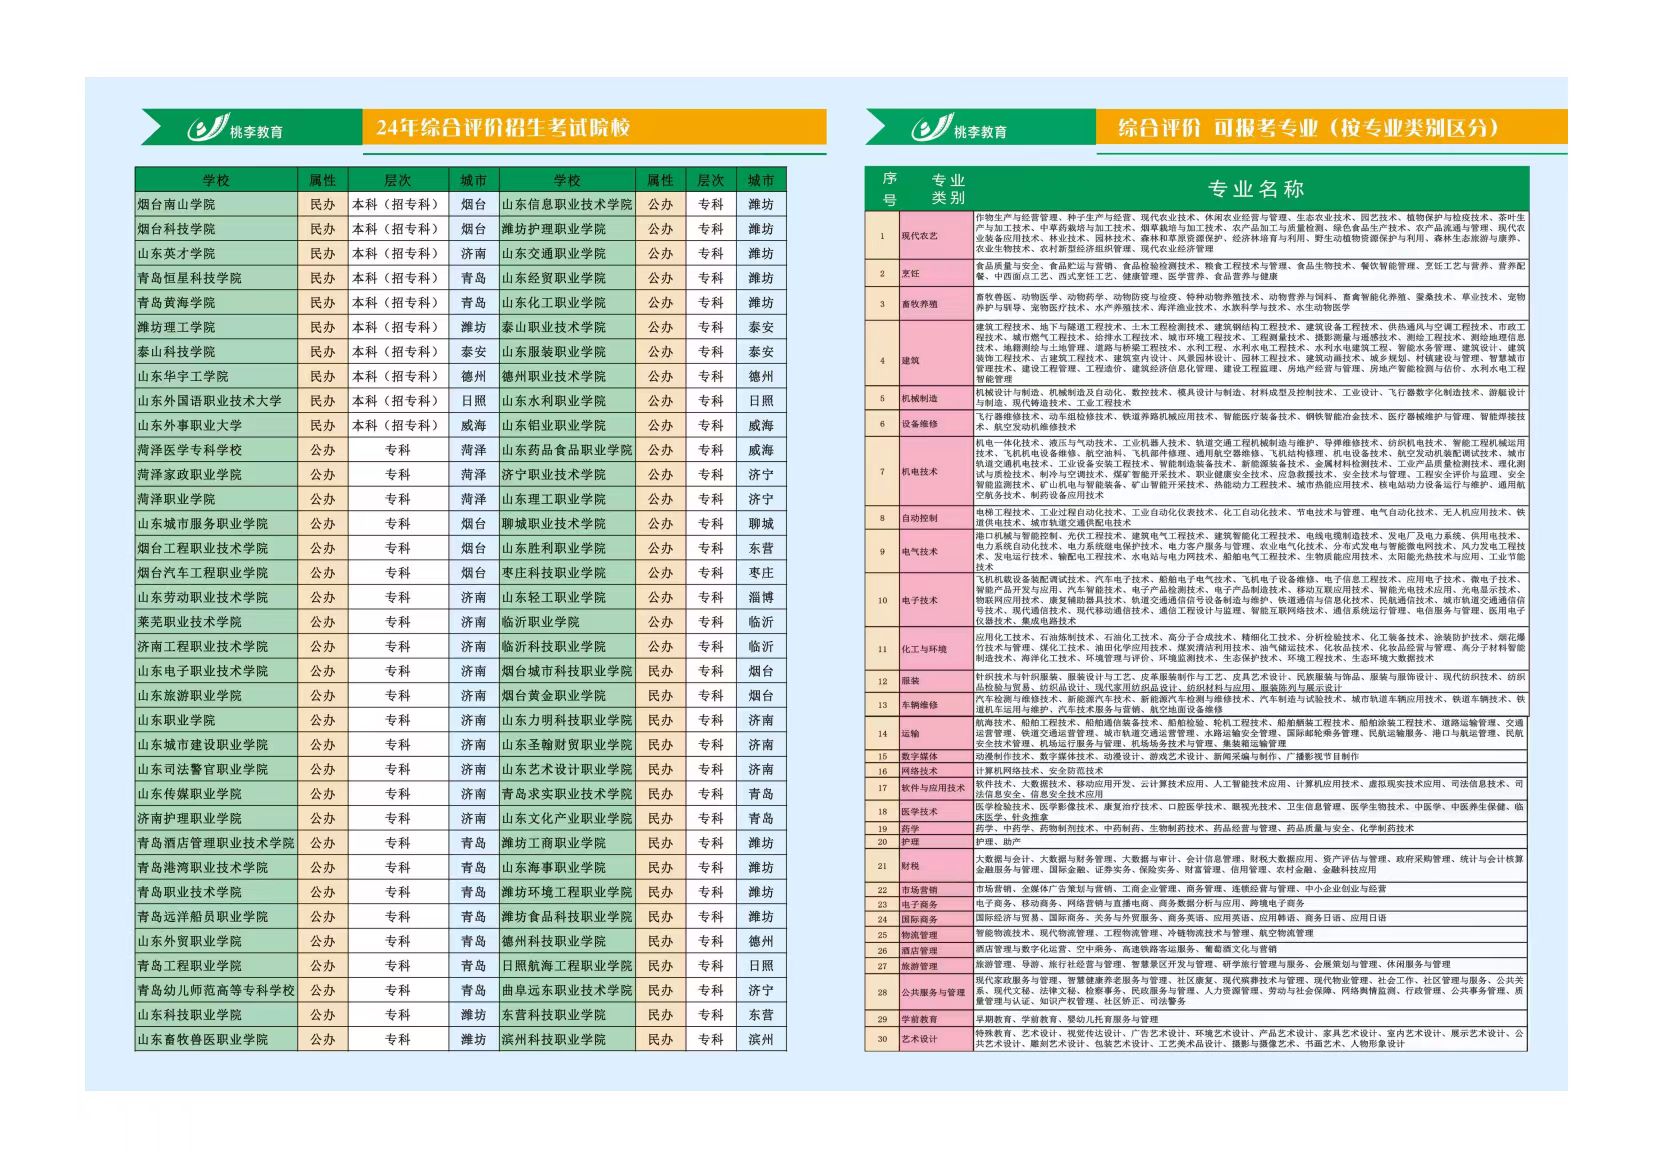The height and width of the screenshot is (1168, 1653).
Task: Select 莱芜职业技术学院 school name
Action: point(190,622)
